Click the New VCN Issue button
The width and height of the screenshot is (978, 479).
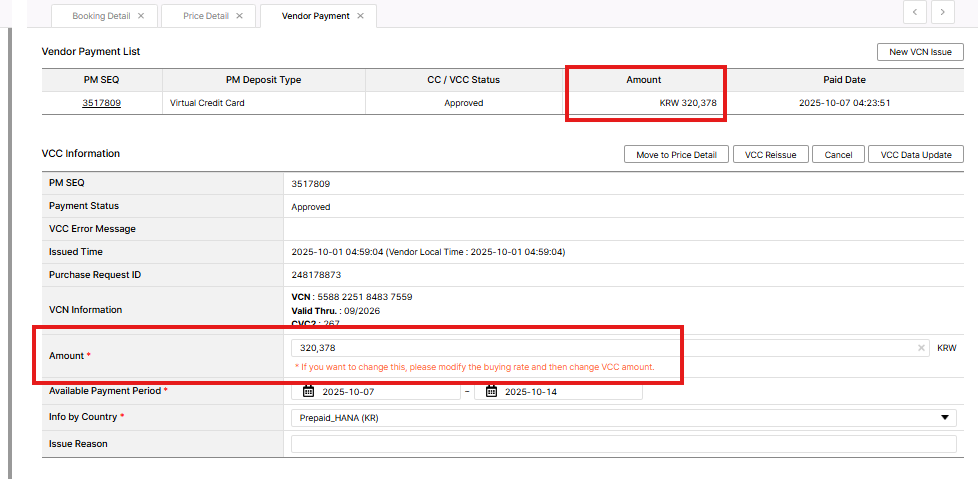[920, 52]
